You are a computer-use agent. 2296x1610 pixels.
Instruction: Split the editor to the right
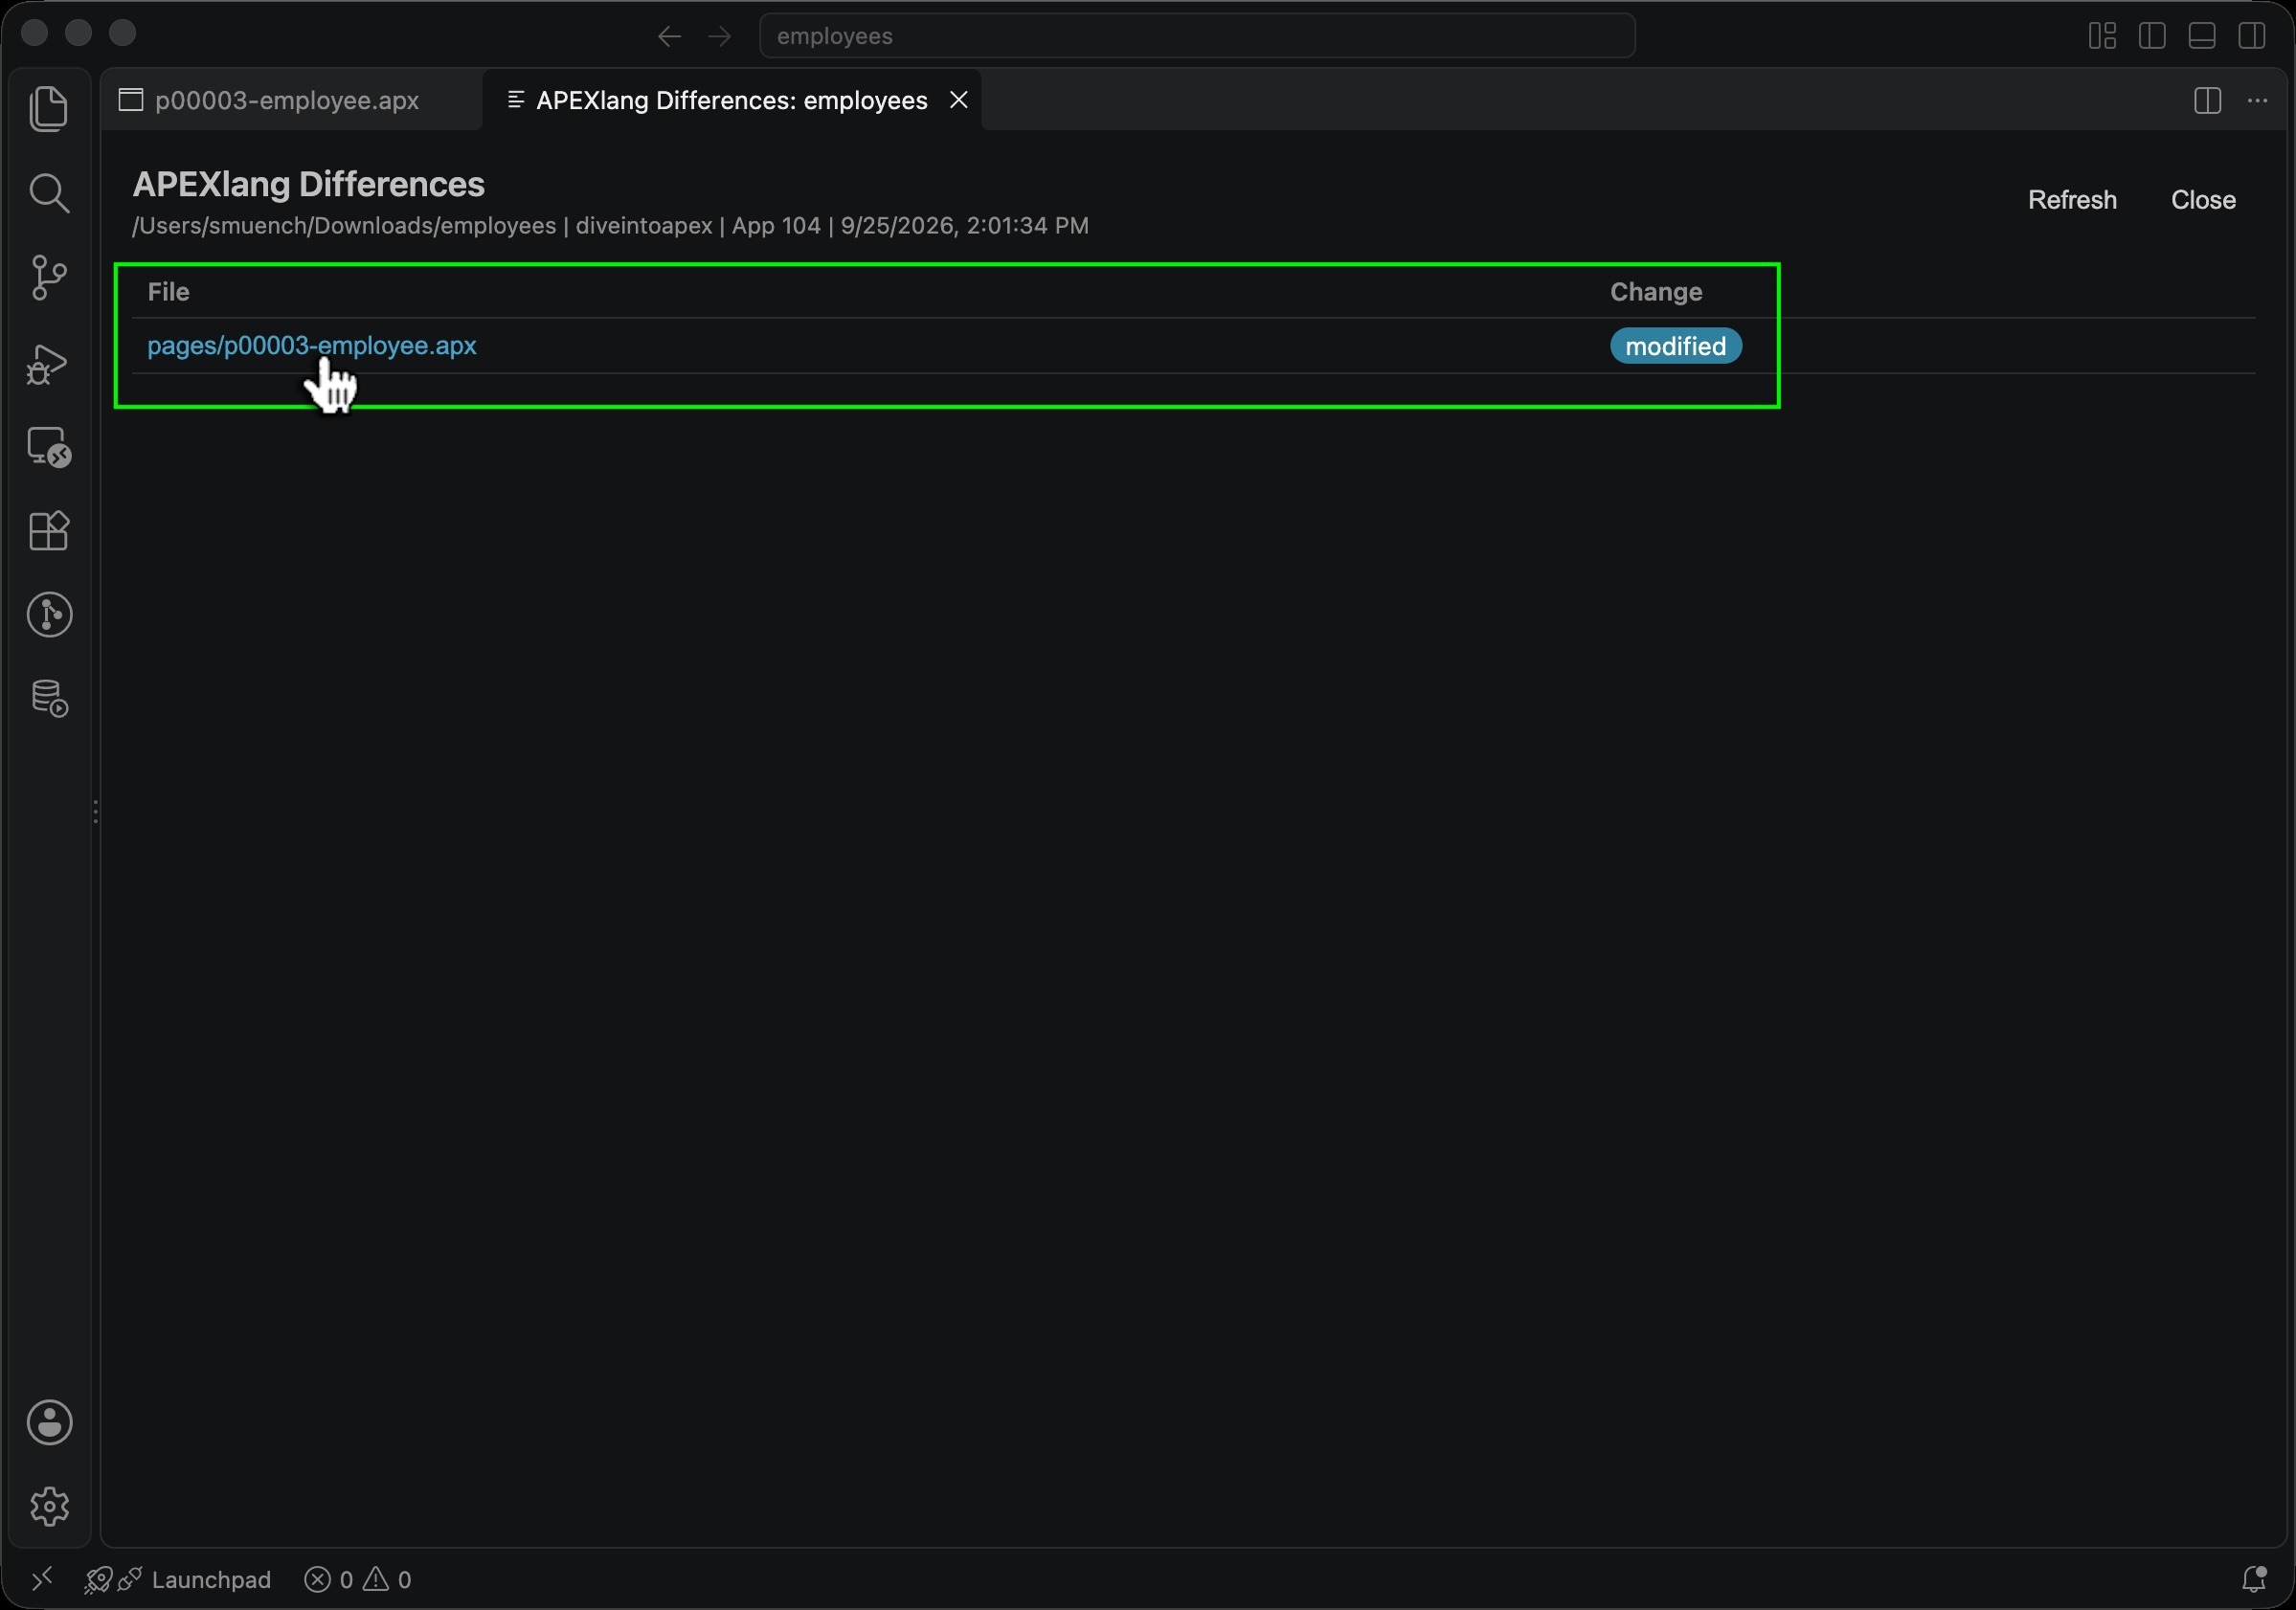(x=2207, y=100)
